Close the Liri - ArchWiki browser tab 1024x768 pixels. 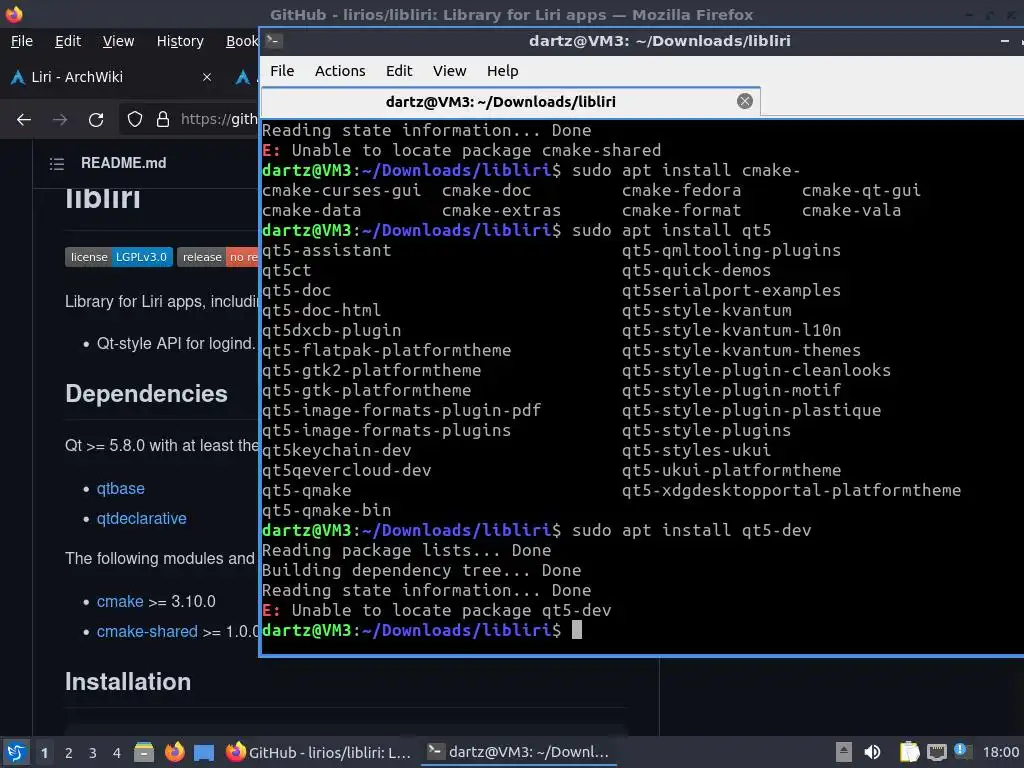(x=207, y=77)
